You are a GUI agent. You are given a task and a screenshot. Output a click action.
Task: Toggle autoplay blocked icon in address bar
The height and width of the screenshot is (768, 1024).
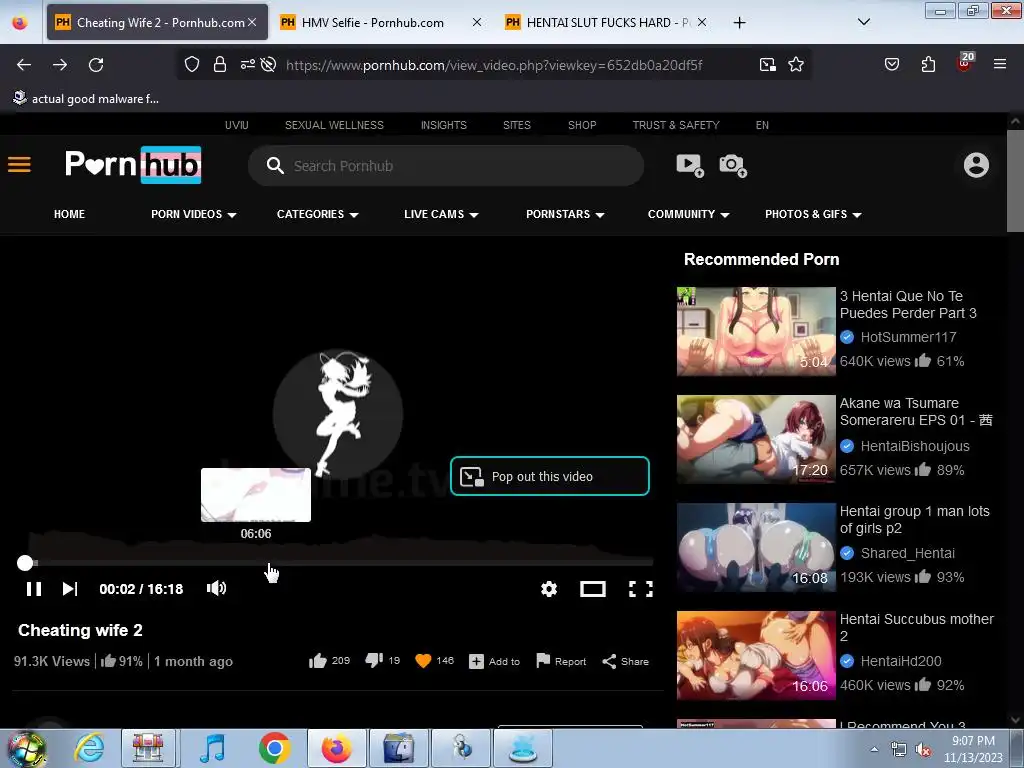268,64
